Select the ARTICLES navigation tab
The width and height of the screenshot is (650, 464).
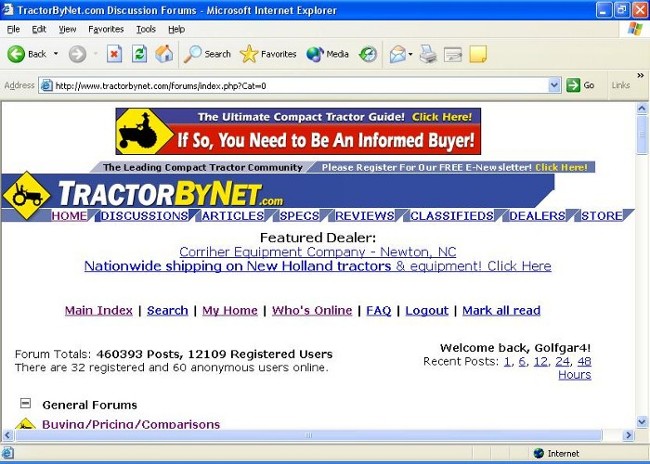233,216
